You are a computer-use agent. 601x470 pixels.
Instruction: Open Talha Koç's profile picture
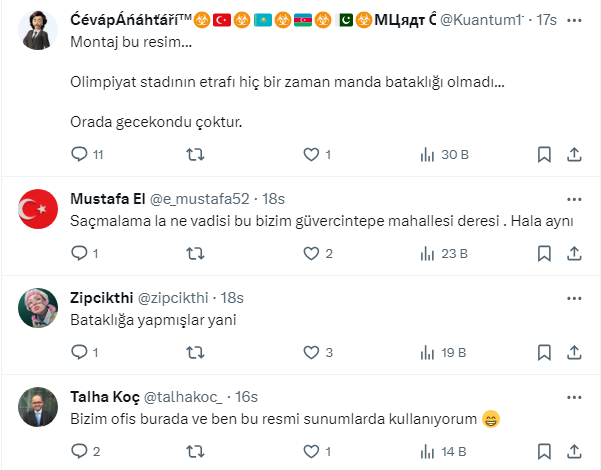click(39, 406)
